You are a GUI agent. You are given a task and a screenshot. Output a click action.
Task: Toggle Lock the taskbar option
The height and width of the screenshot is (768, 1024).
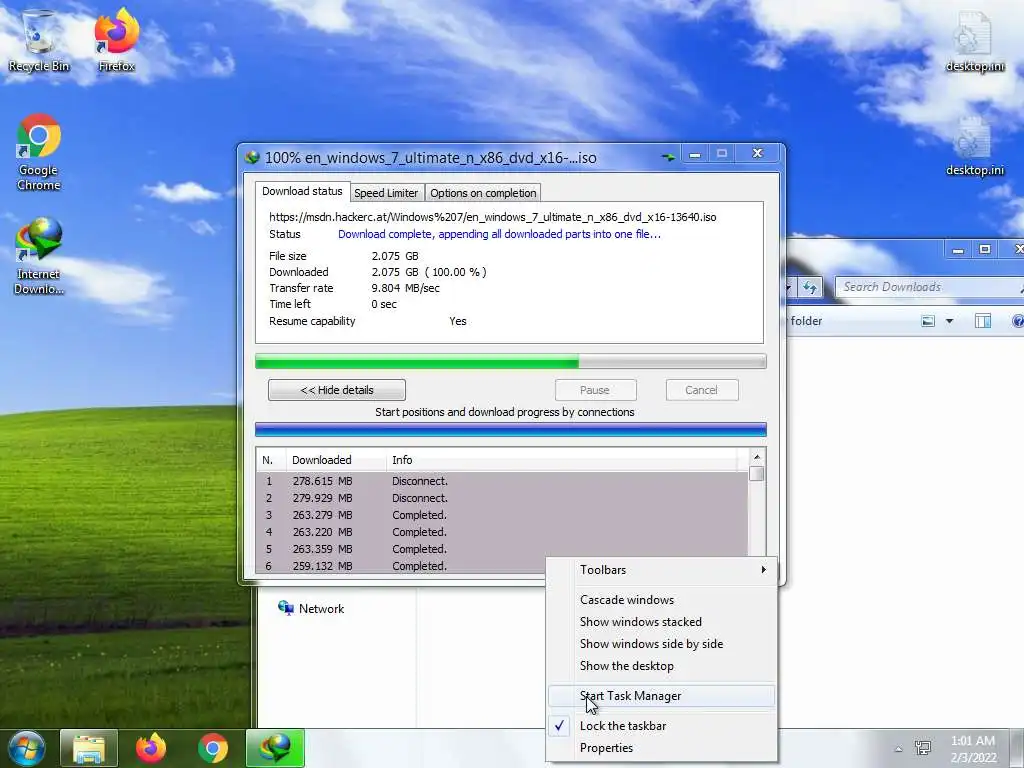pyautogui.click(x=662, y=726)
